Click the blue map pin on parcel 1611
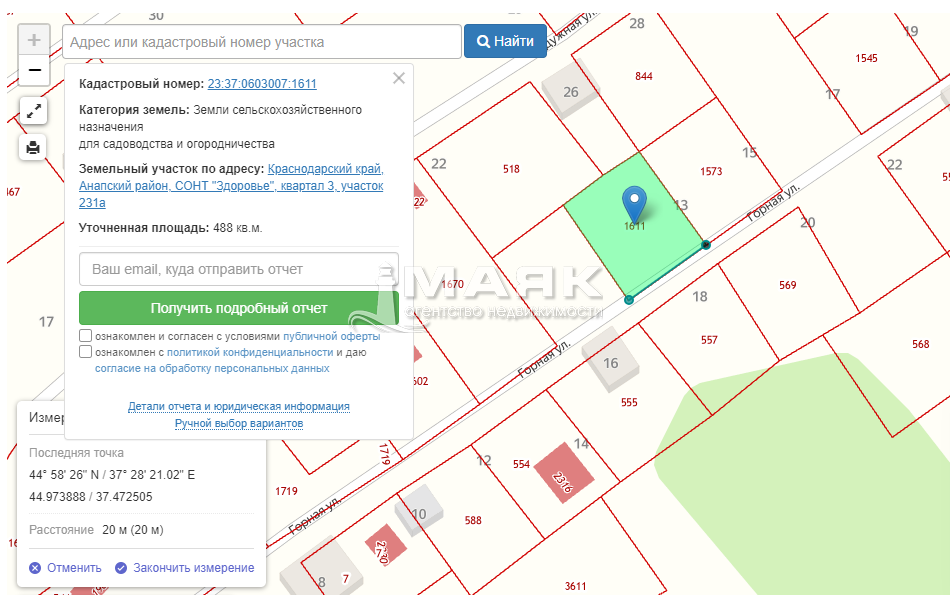This screenshot has width=950, height=595. pyautogui.click(x=634, y=203)
